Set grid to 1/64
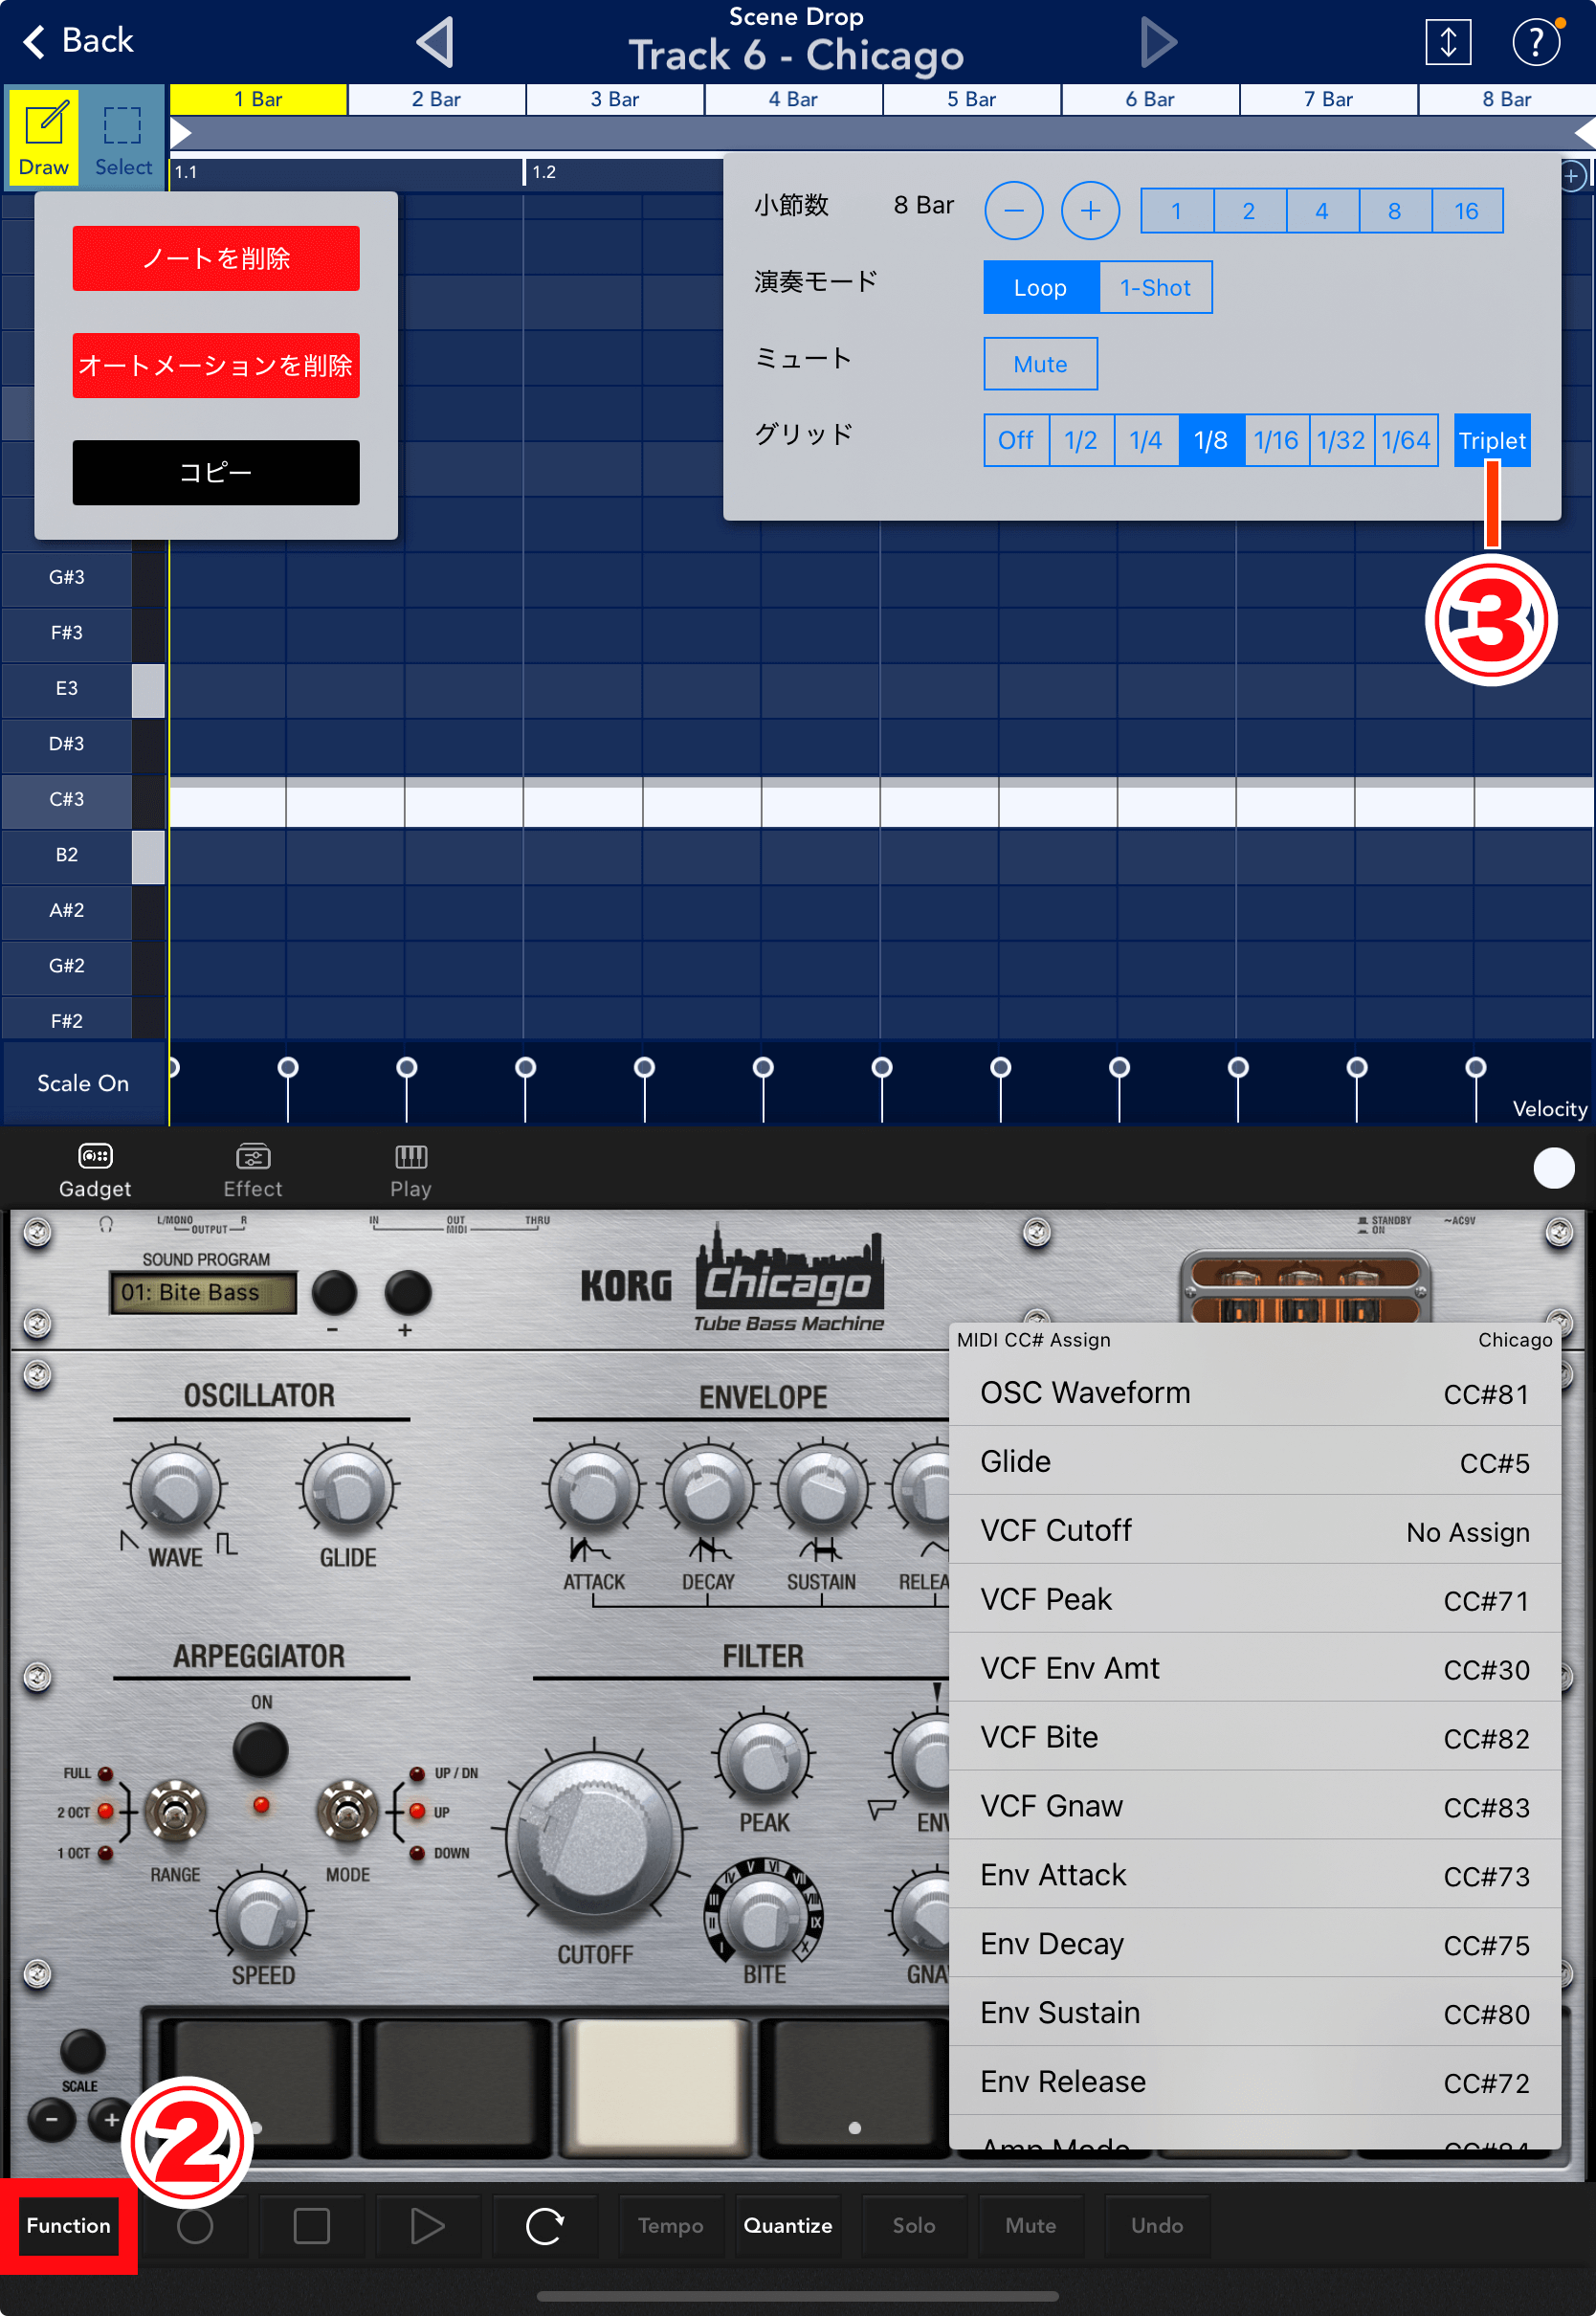1596x2316 pixels. [x=1406, y=441]
